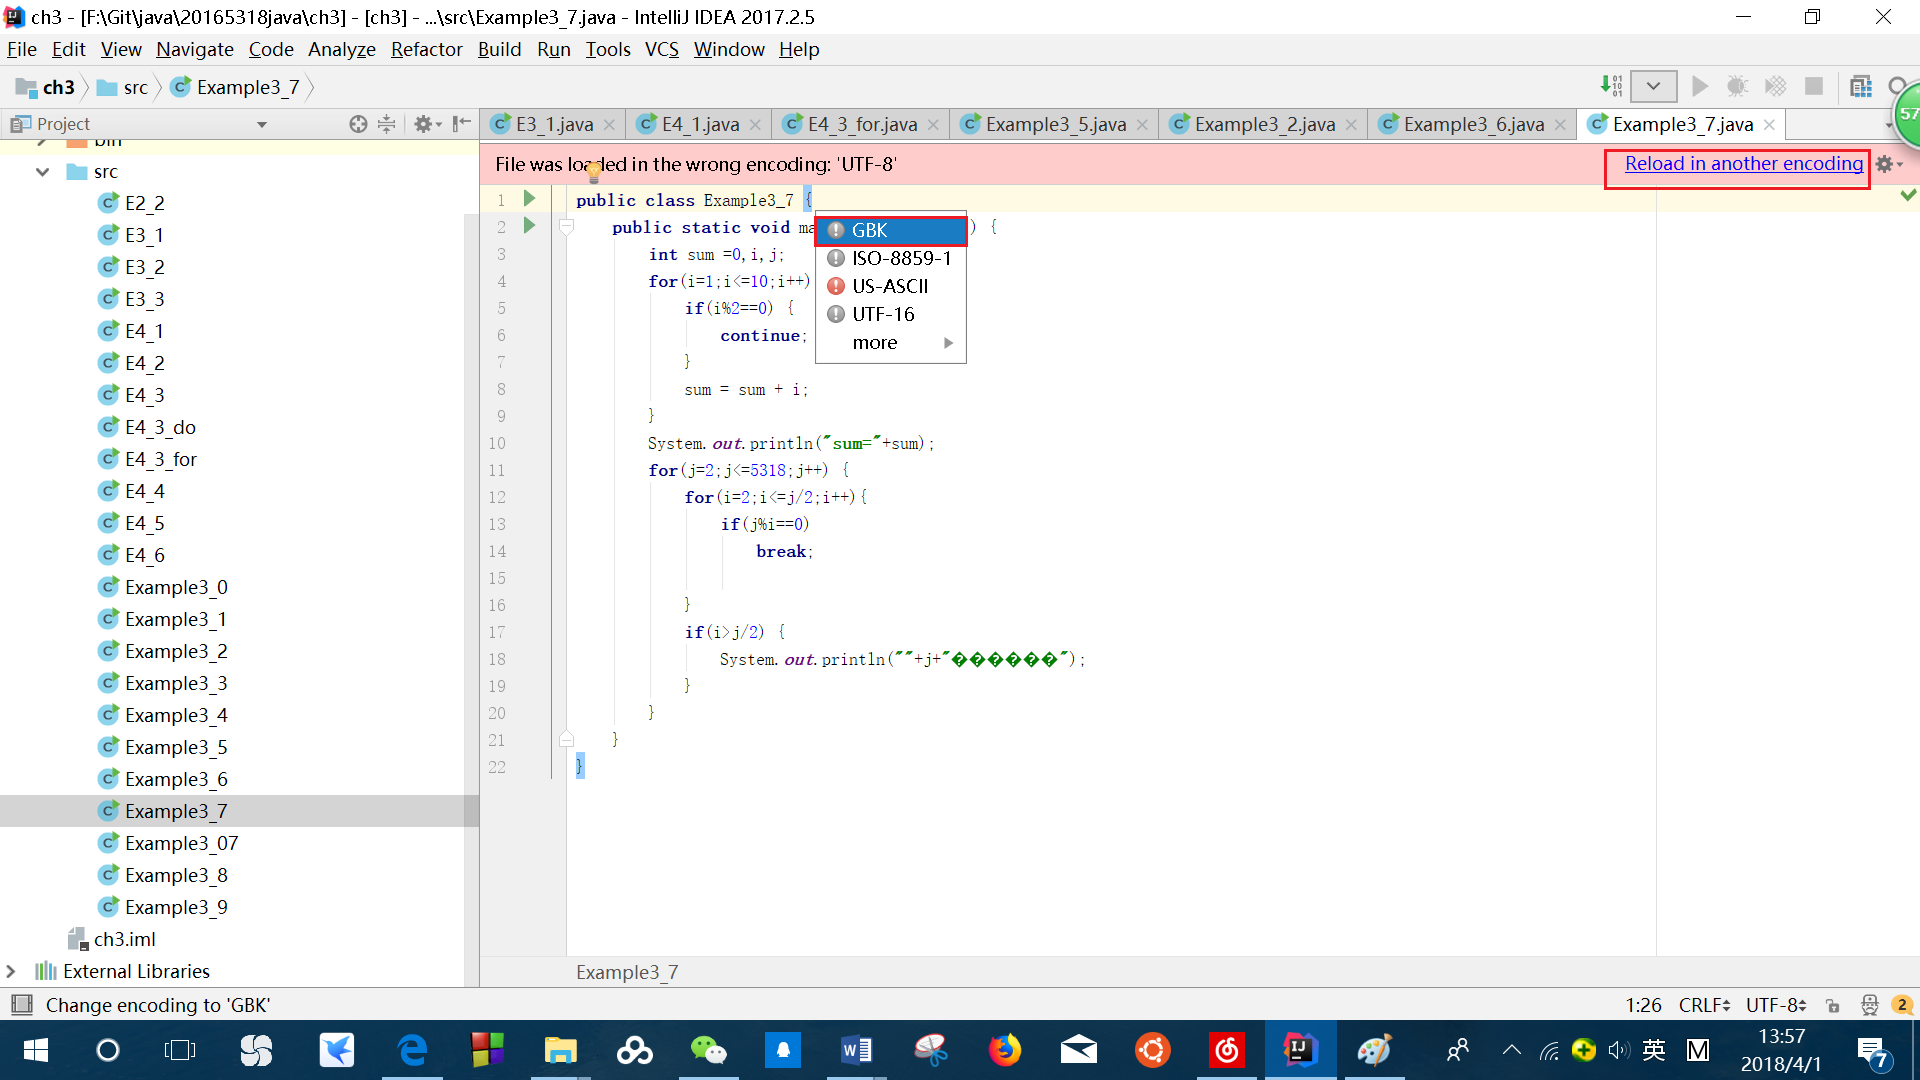
Task: Choose US-ASCII encoding option
Action: 891,286
